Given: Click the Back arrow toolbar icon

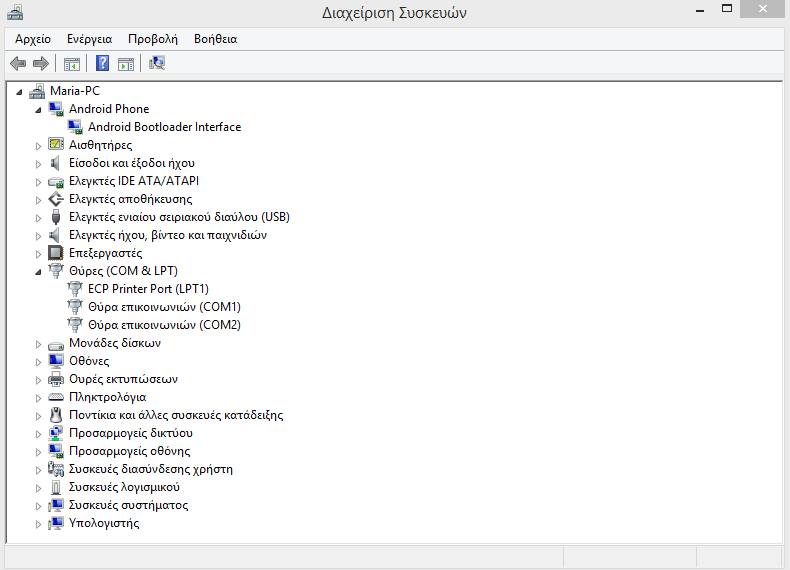Looking at the screenshot, I should 18,64.
